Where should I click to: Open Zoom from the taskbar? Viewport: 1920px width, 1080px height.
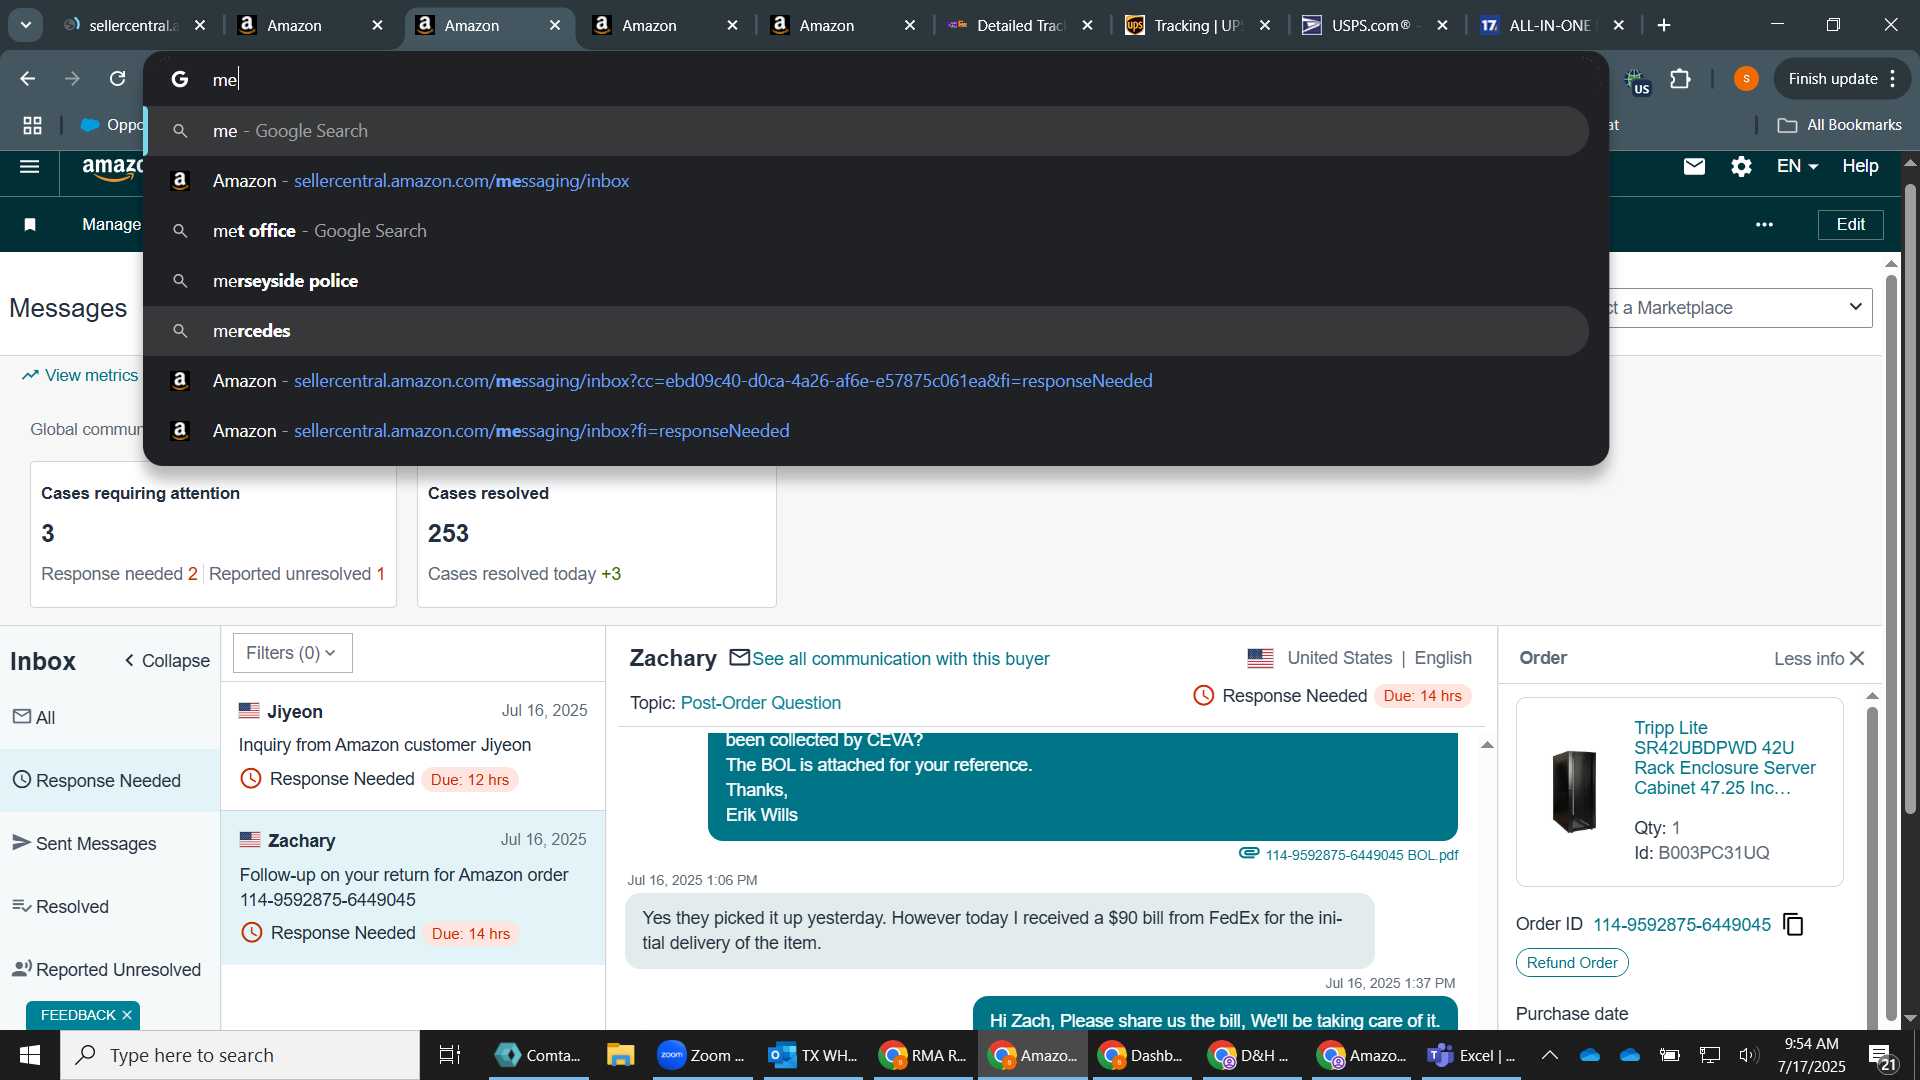(x=700, y=1055)
